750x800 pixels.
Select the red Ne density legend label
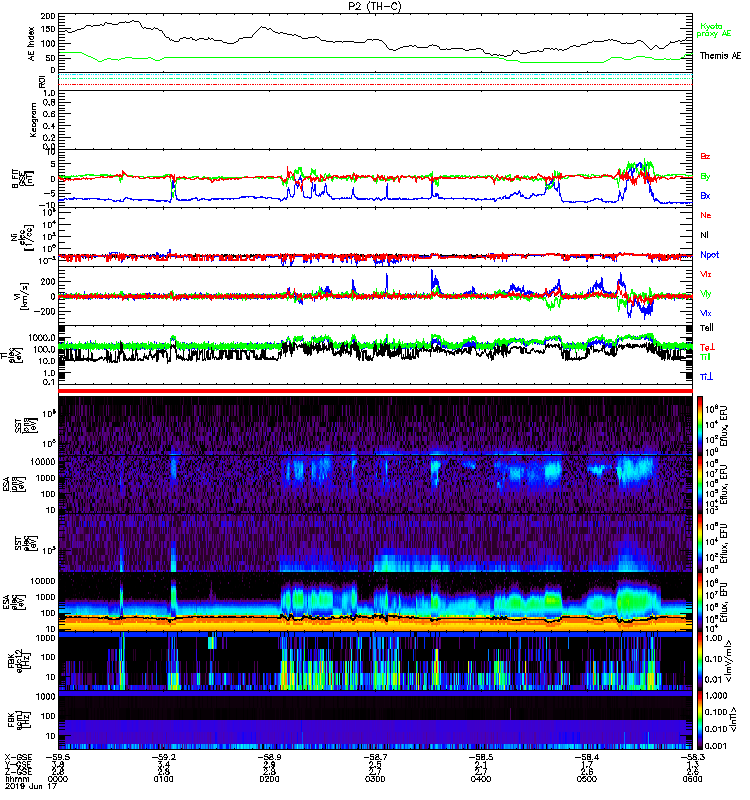706,215
